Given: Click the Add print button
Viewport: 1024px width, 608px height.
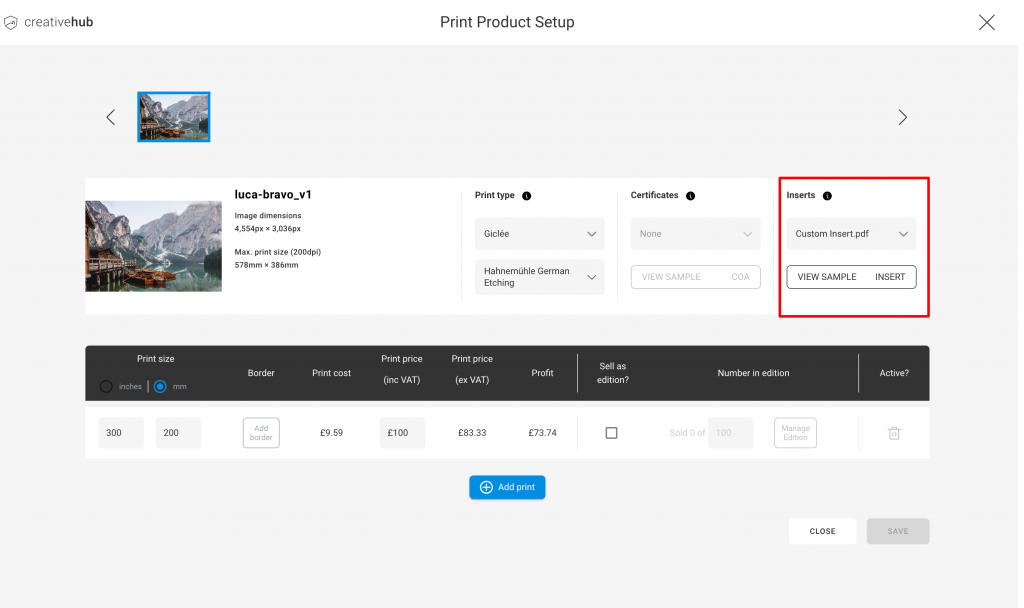Looking at the screenshot, I should (507, 487).
